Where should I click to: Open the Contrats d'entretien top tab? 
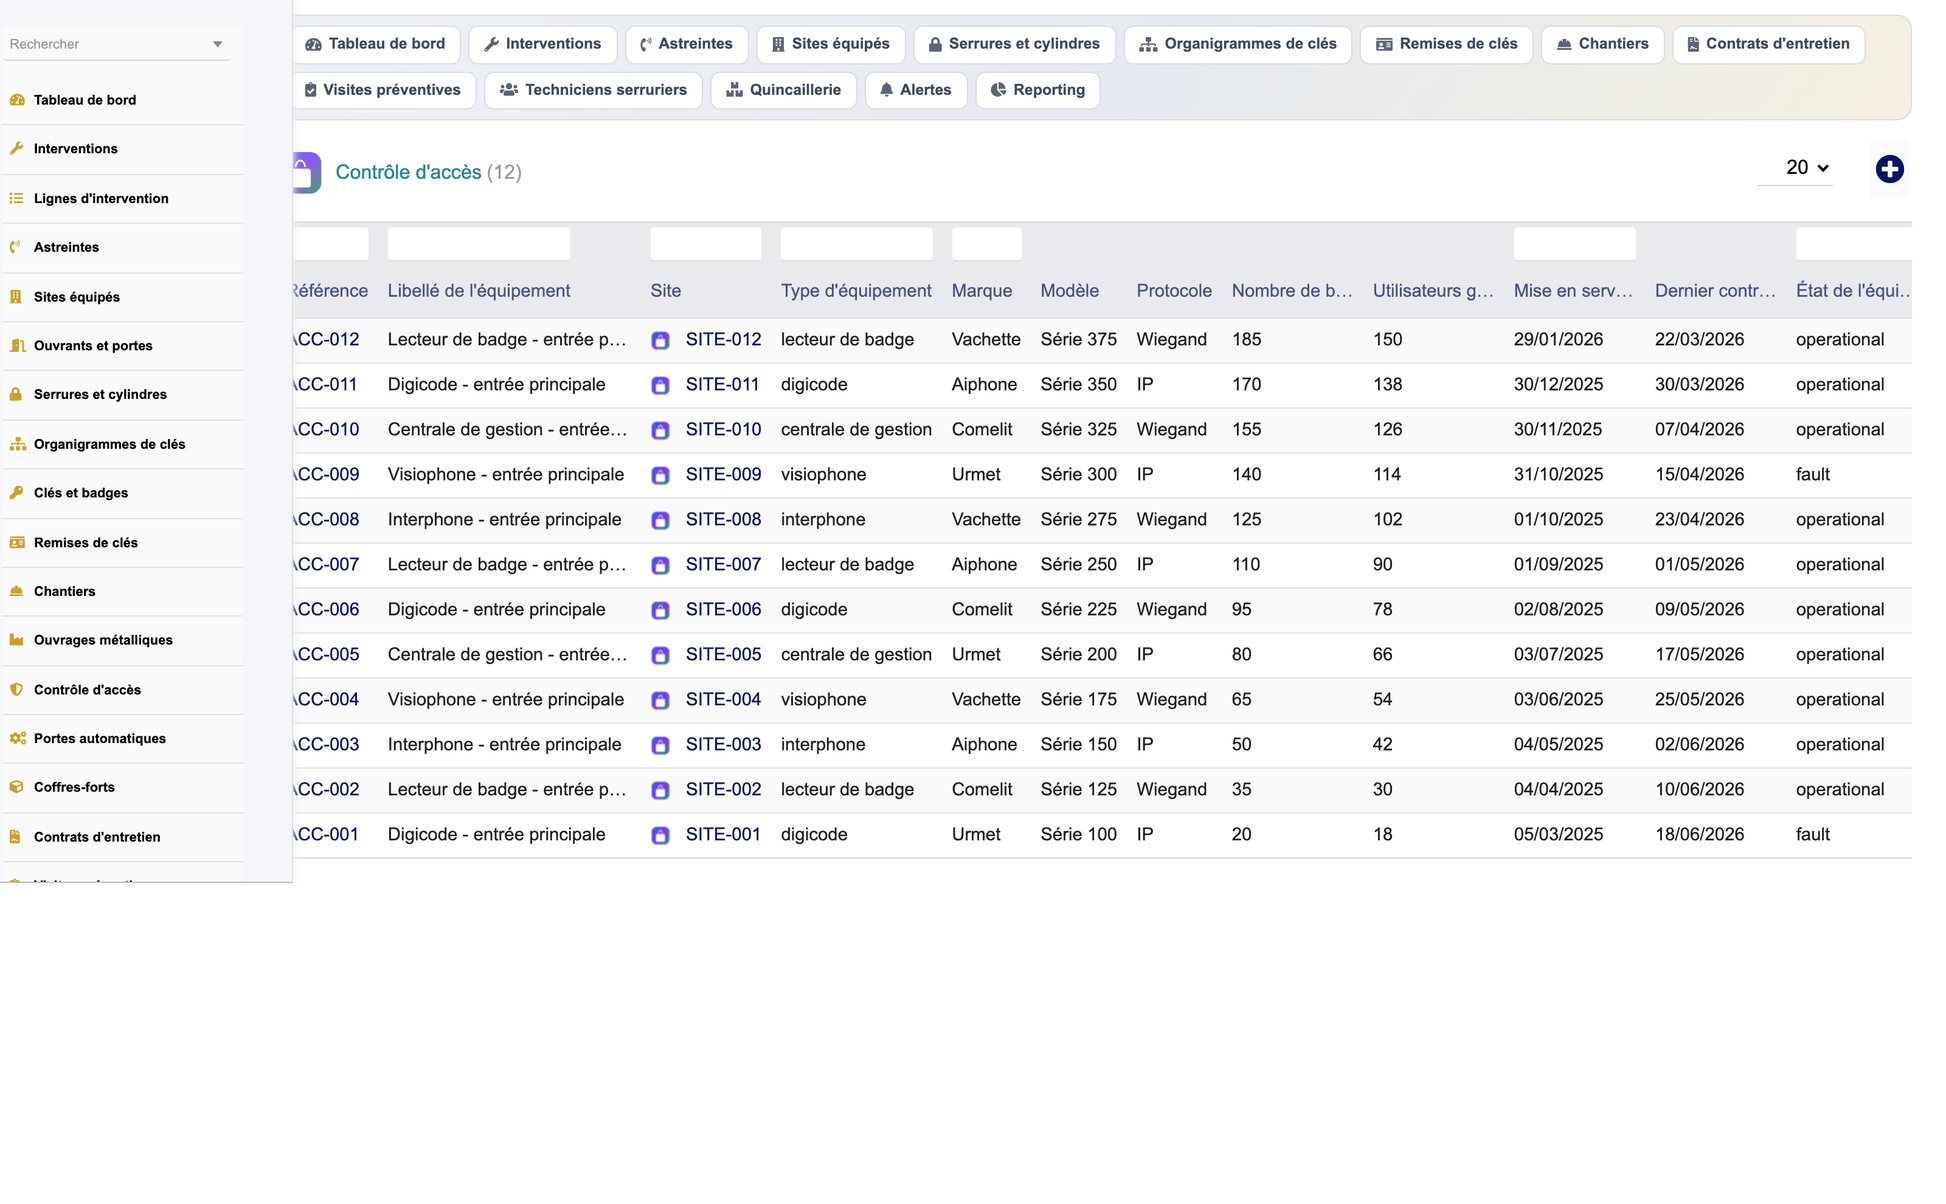pos(1768,44)
